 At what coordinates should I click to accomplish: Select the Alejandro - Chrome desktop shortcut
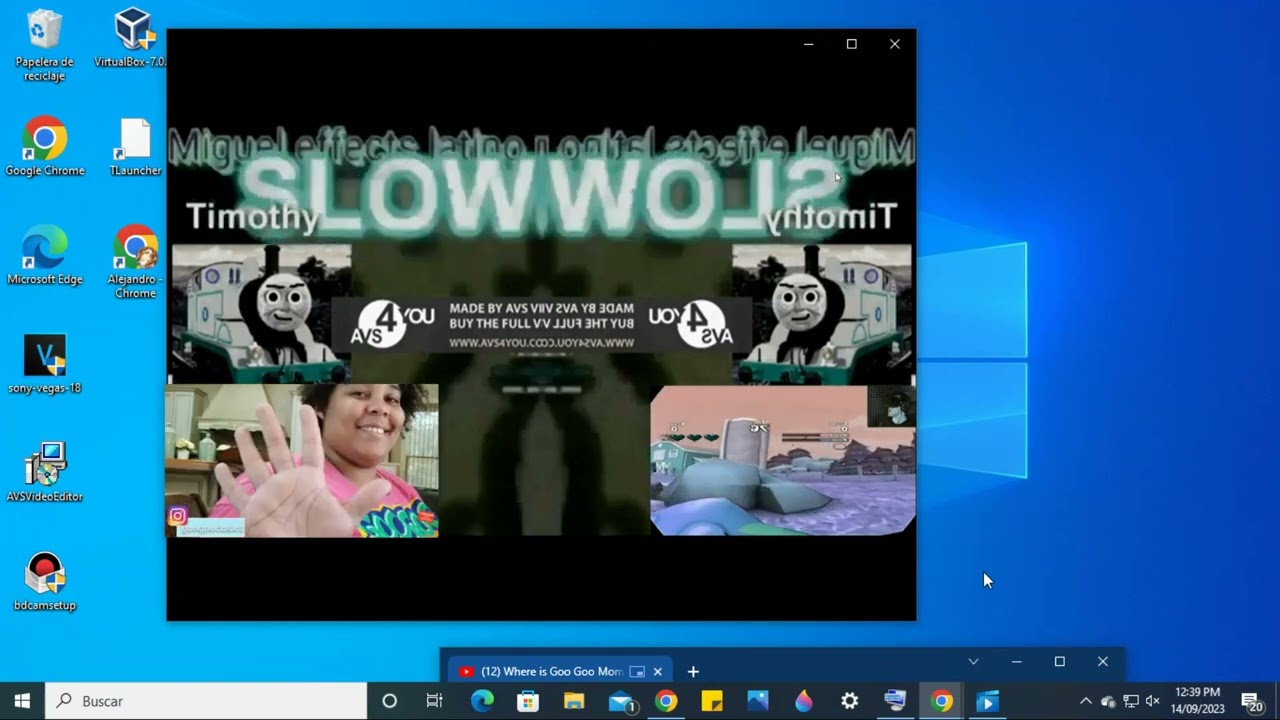click(135, 263)
